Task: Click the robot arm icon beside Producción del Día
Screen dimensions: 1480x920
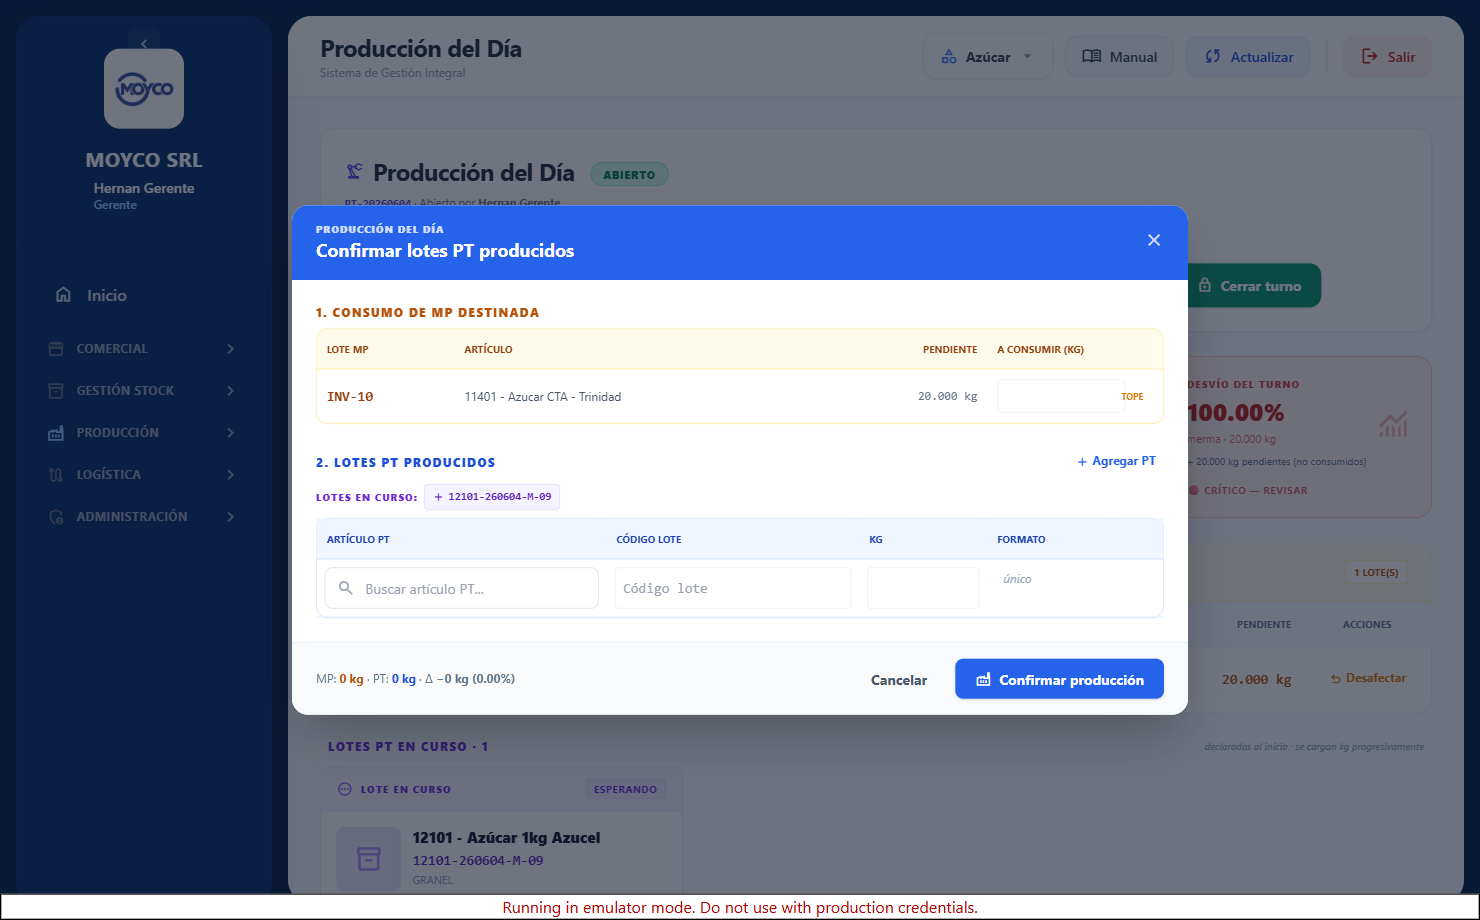Action: click(354, 172)
